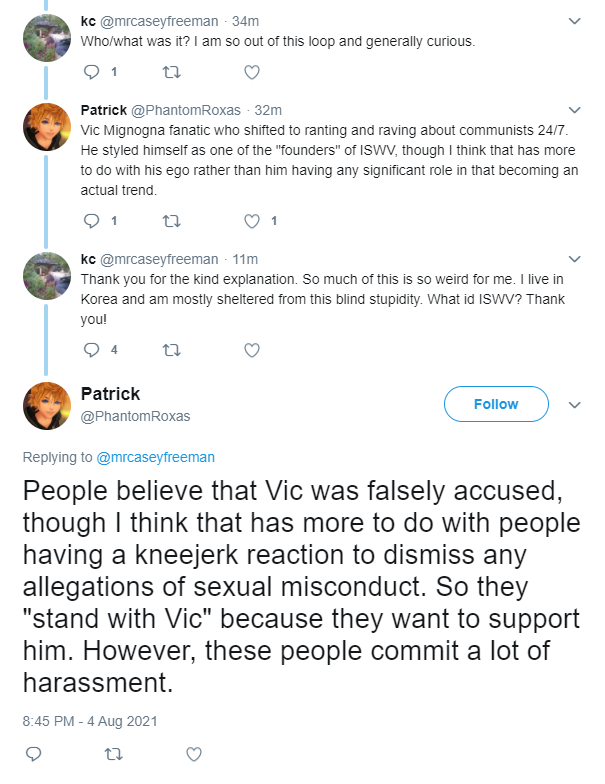
Task: View Patrick's large profile avatar
Action: [46, 406]
